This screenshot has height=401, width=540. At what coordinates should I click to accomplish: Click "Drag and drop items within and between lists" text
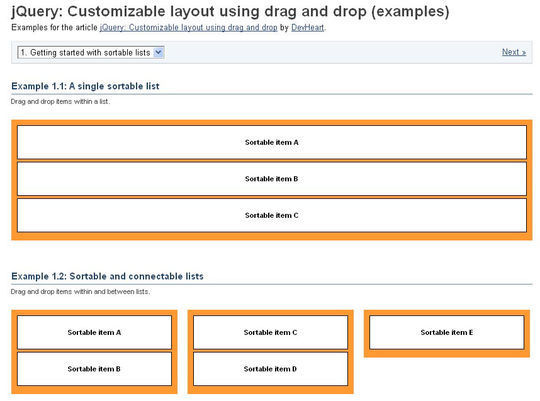tap(80, 292)
